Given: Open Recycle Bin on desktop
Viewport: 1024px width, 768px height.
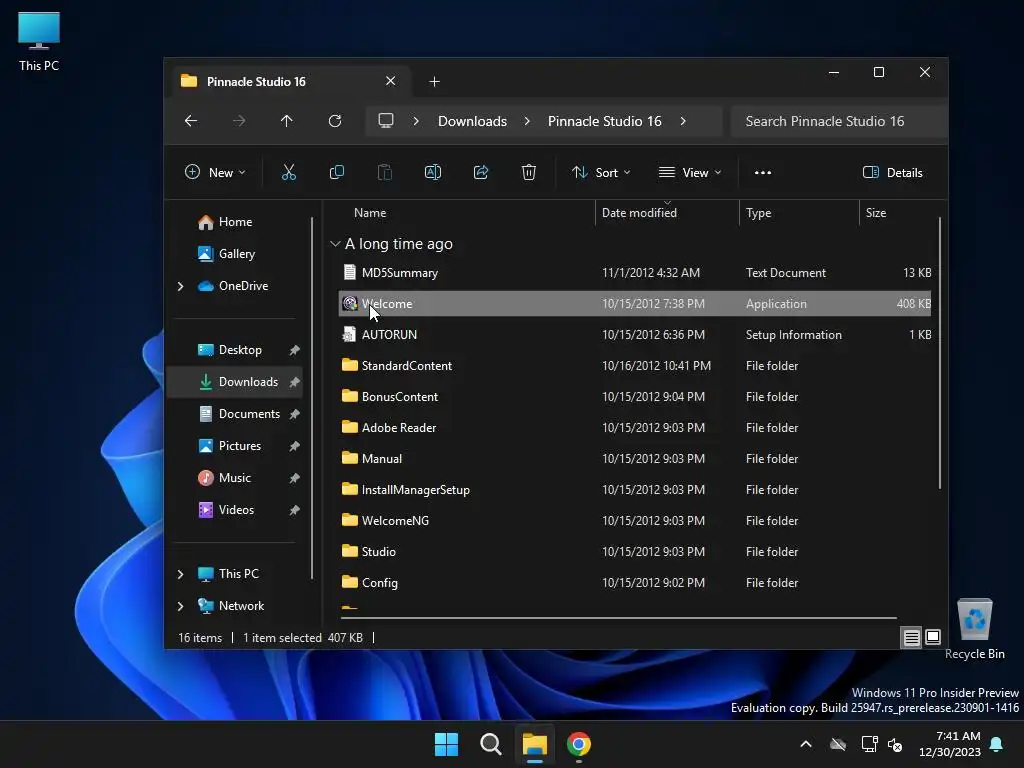Looking at the screenshot, I should [x=974, y=629].
